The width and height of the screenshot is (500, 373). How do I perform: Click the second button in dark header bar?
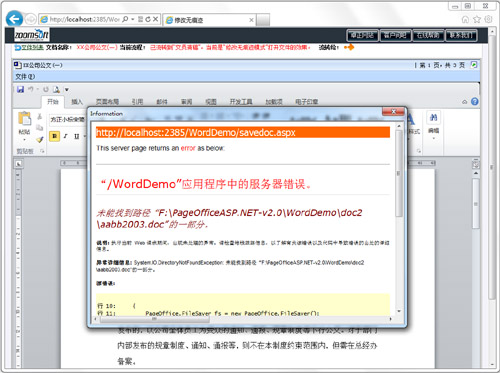pos(395,35)
